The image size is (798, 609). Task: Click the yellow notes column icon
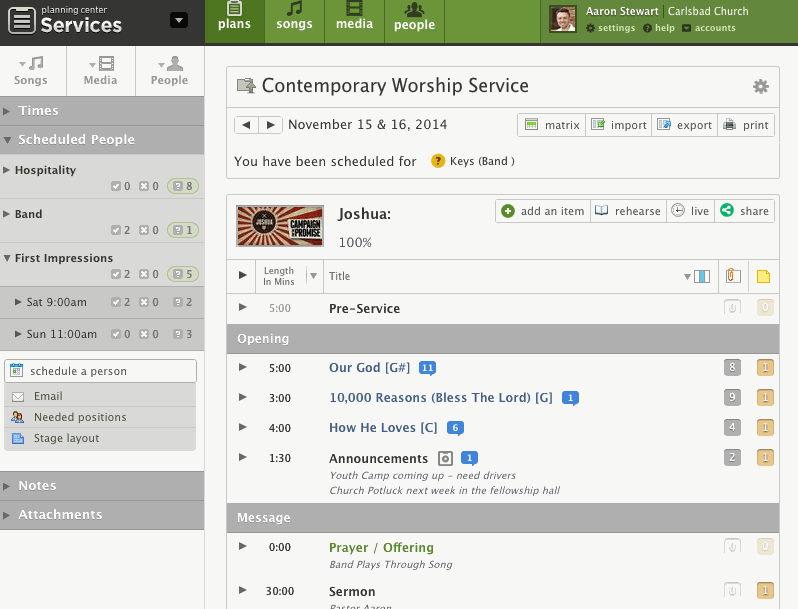tap(764, 276)
